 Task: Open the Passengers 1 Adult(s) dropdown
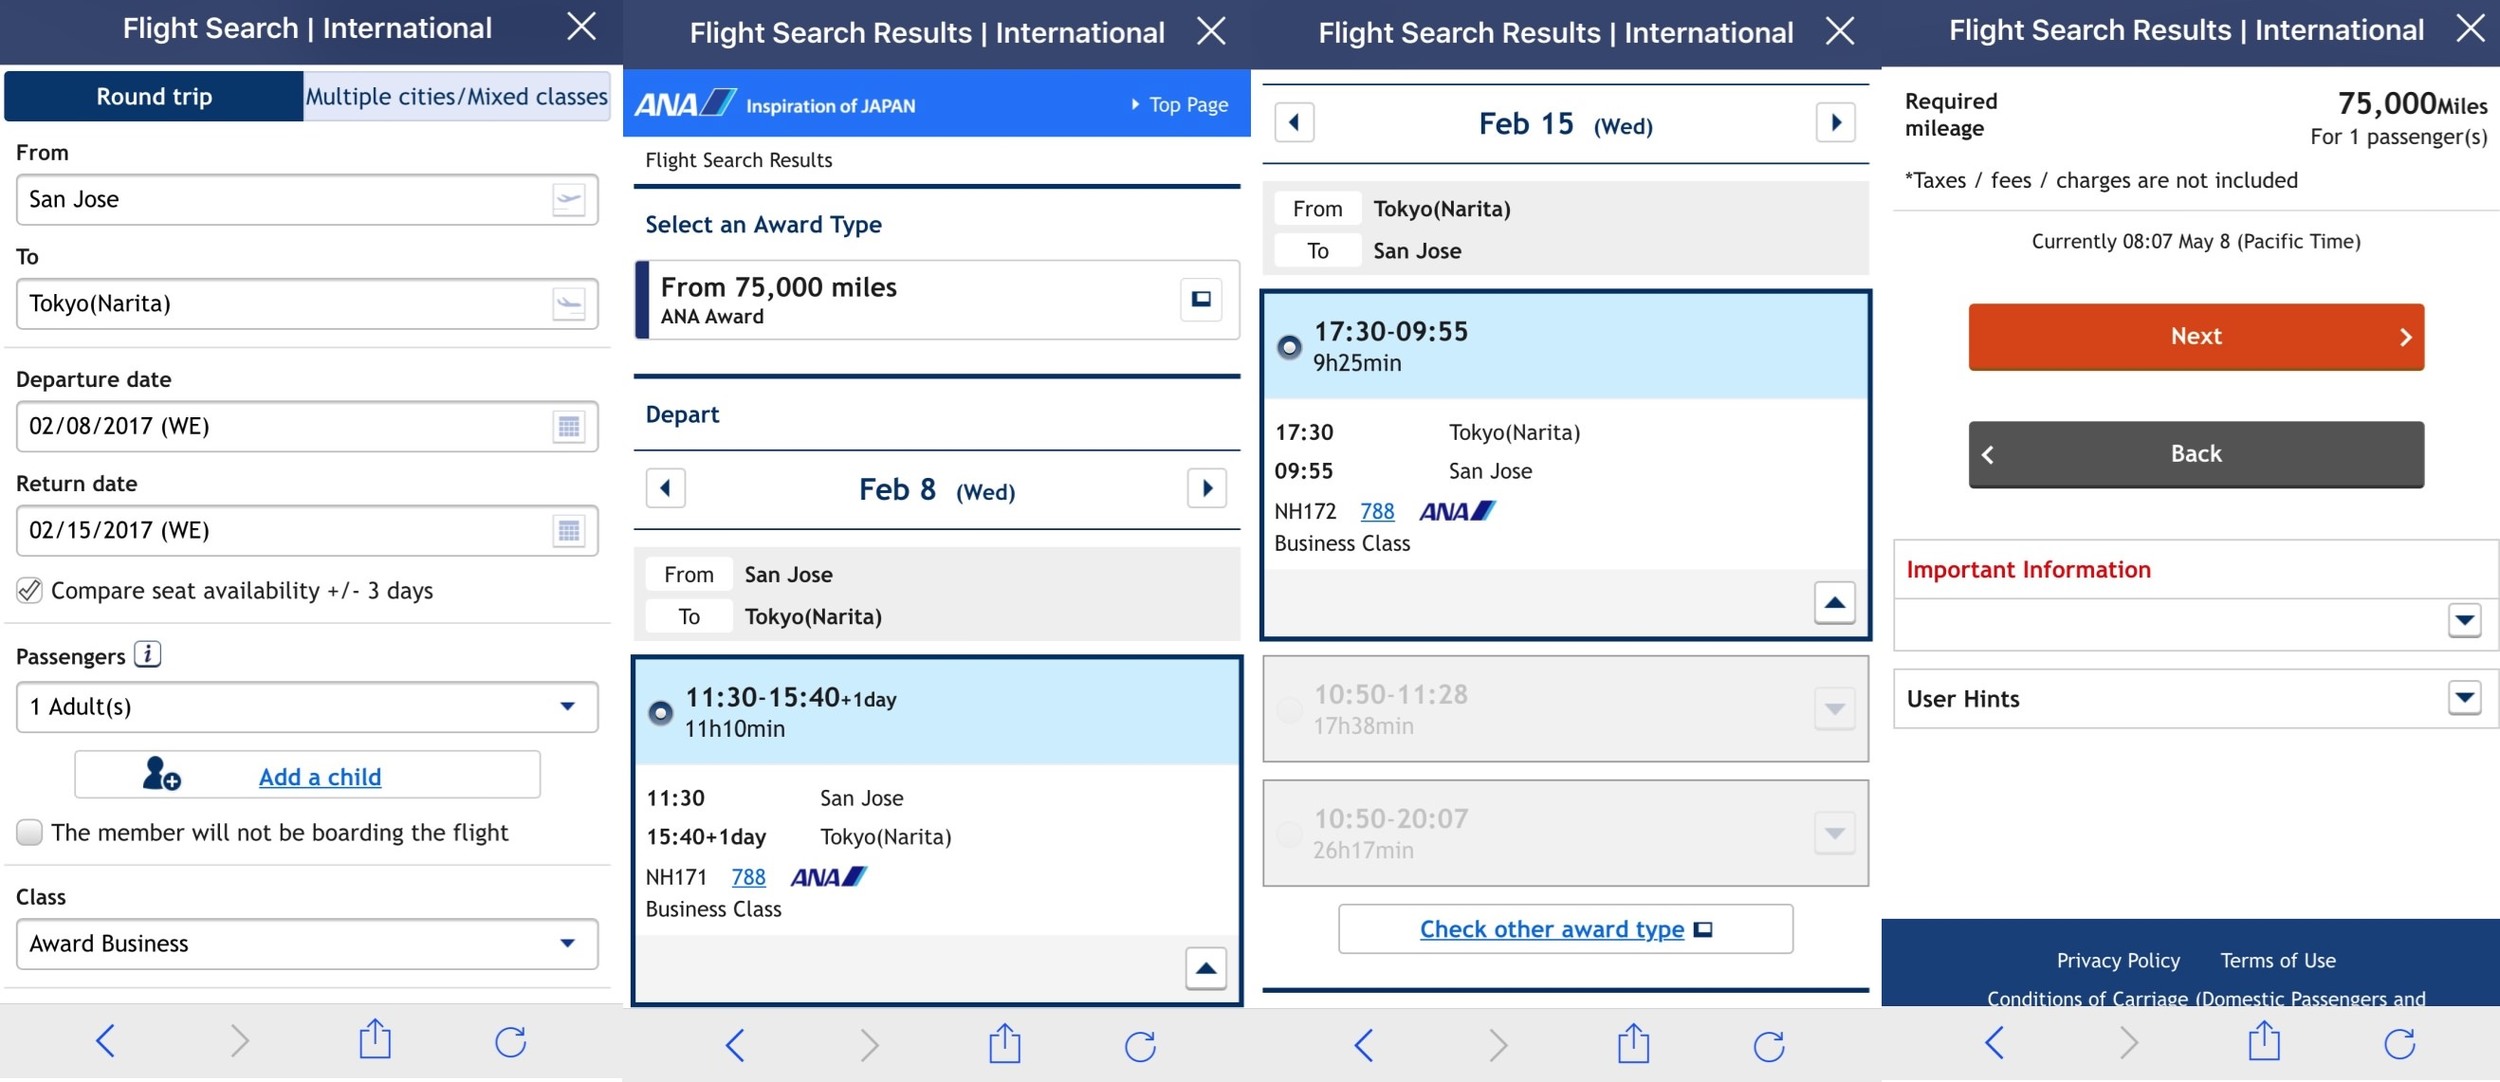coord(307,707)
